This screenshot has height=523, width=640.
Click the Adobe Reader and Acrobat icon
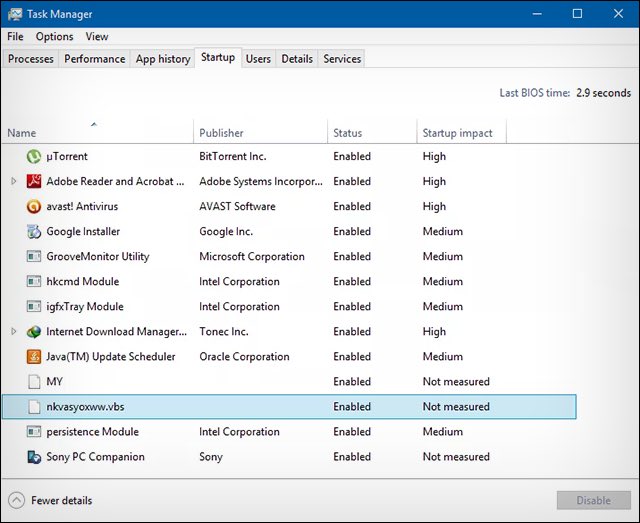[34, 181]
